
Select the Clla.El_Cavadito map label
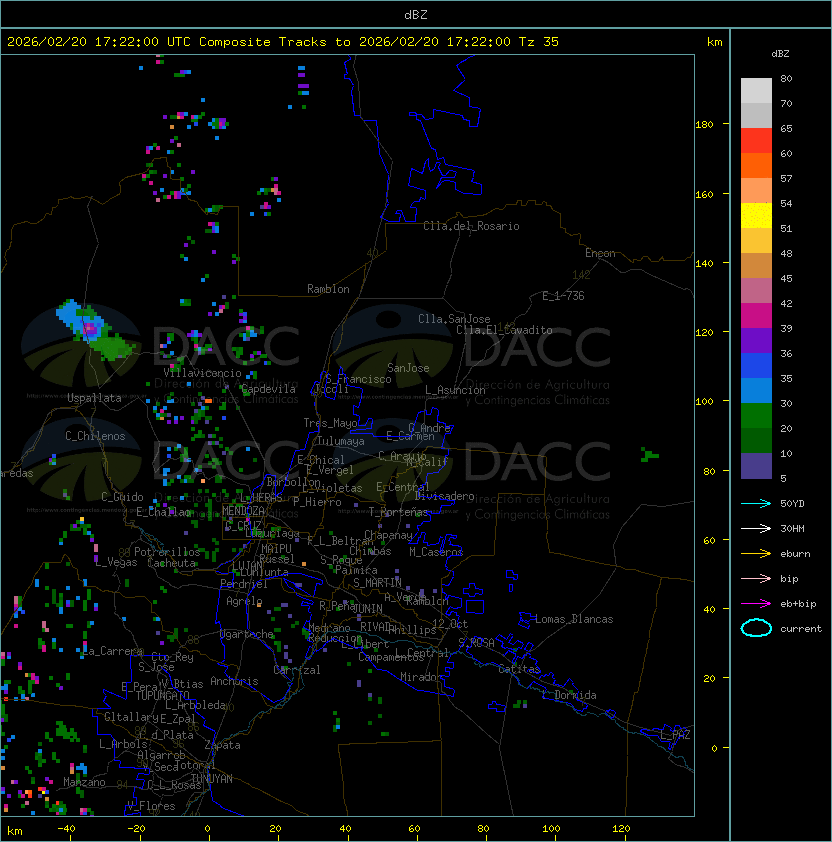504,330
